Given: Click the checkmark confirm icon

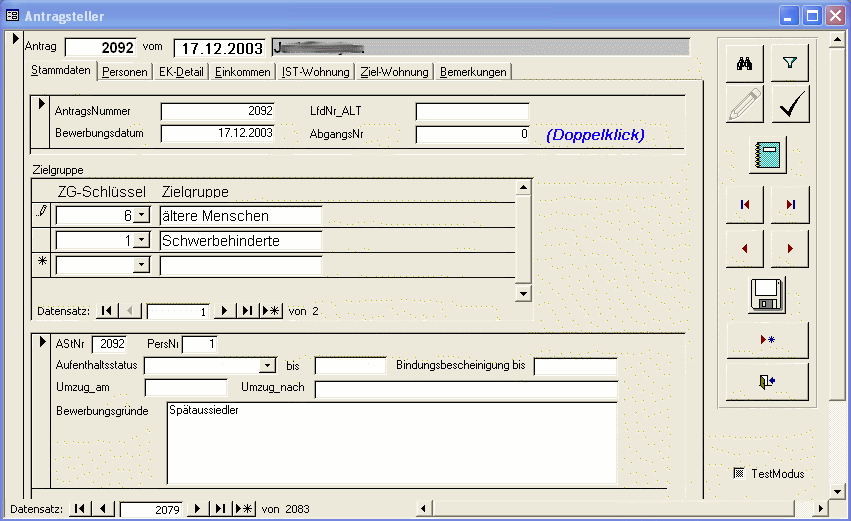Looking at the screenshot, I should click(790, 104).
